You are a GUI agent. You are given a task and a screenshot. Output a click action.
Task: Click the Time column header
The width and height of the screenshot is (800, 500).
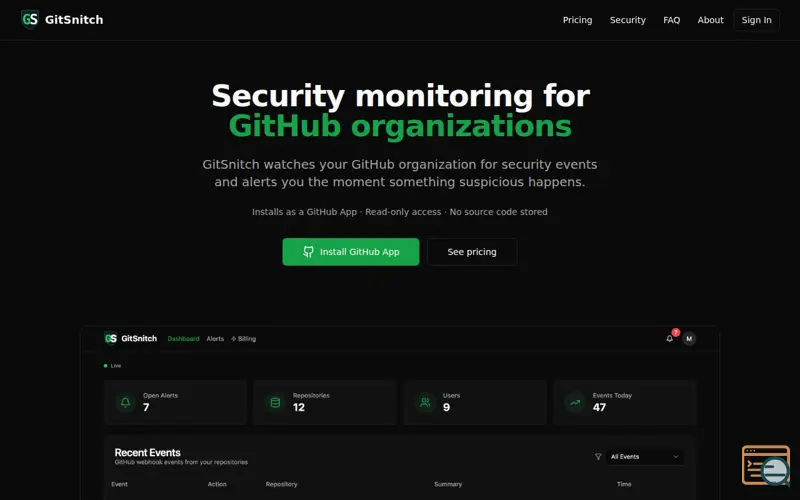point(624,484)
